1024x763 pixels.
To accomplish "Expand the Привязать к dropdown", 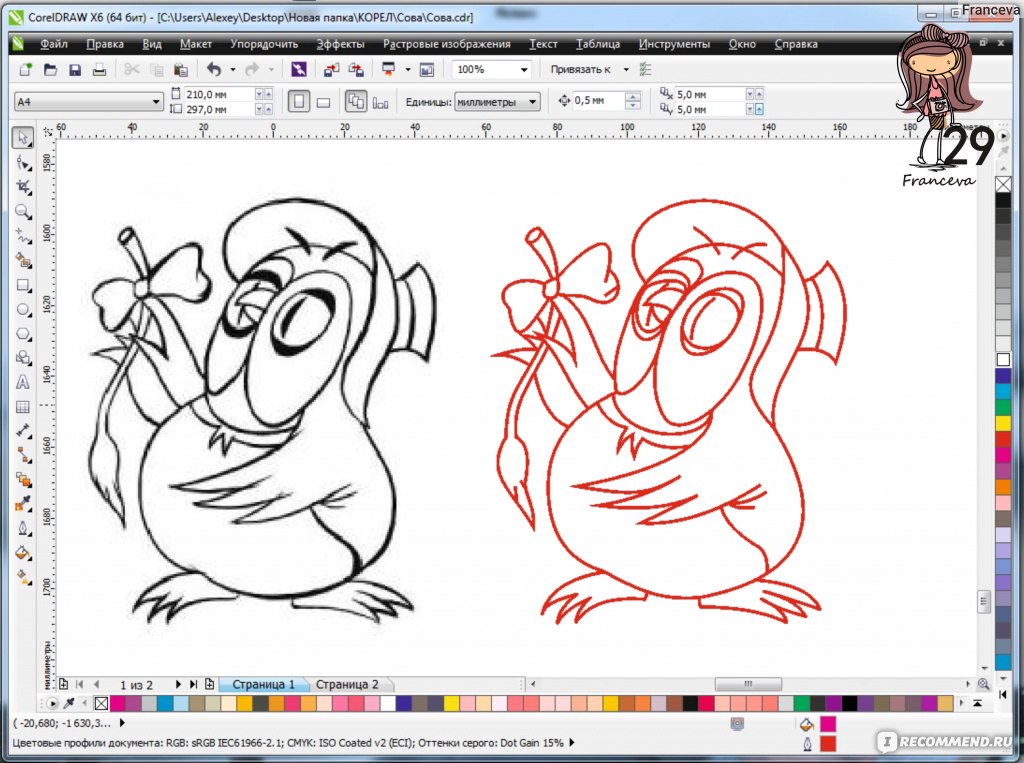I will coord(626,69).
